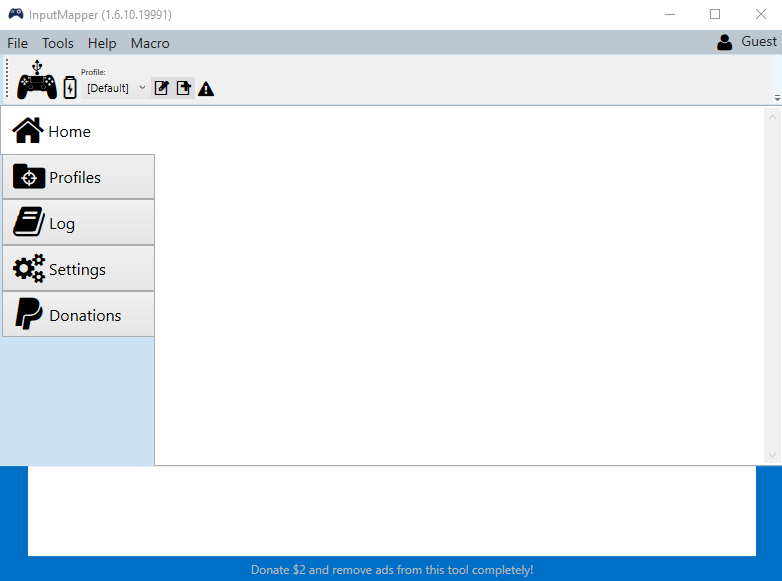Minimize the InputMapper window
Image resolution: width=782 pixels, height=581 pixels.
click(x=670, y=14)
